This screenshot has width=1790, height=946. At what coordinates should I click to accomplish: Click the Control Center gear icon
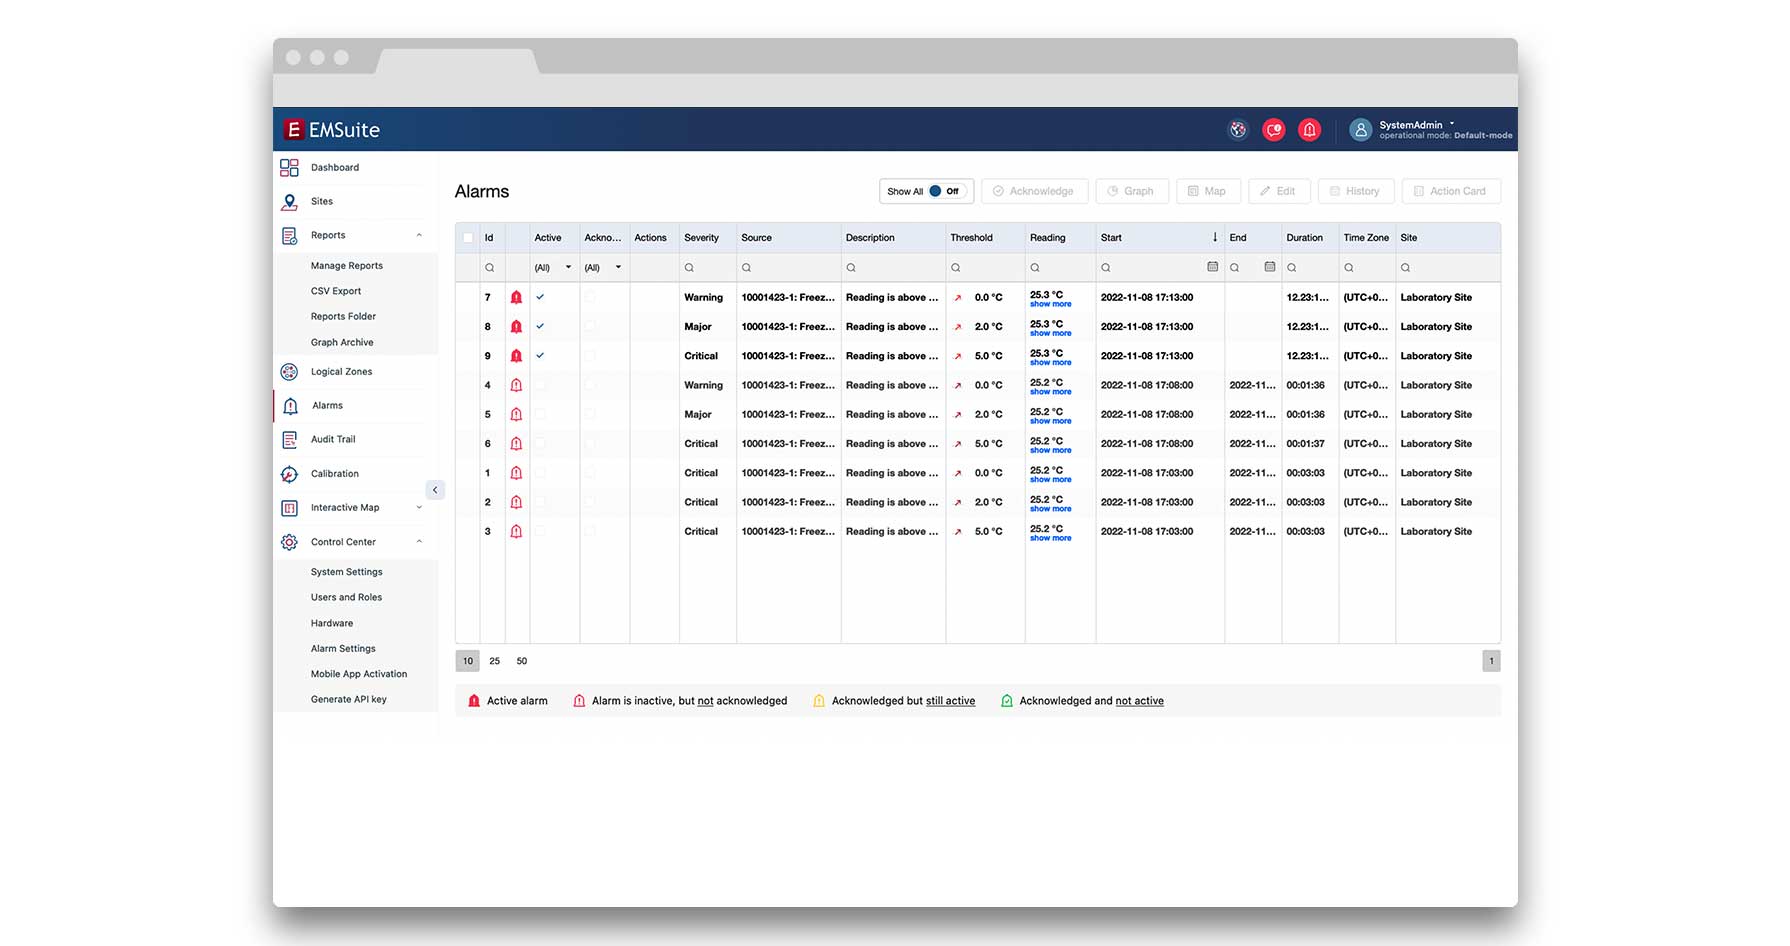tap(289, 542)
